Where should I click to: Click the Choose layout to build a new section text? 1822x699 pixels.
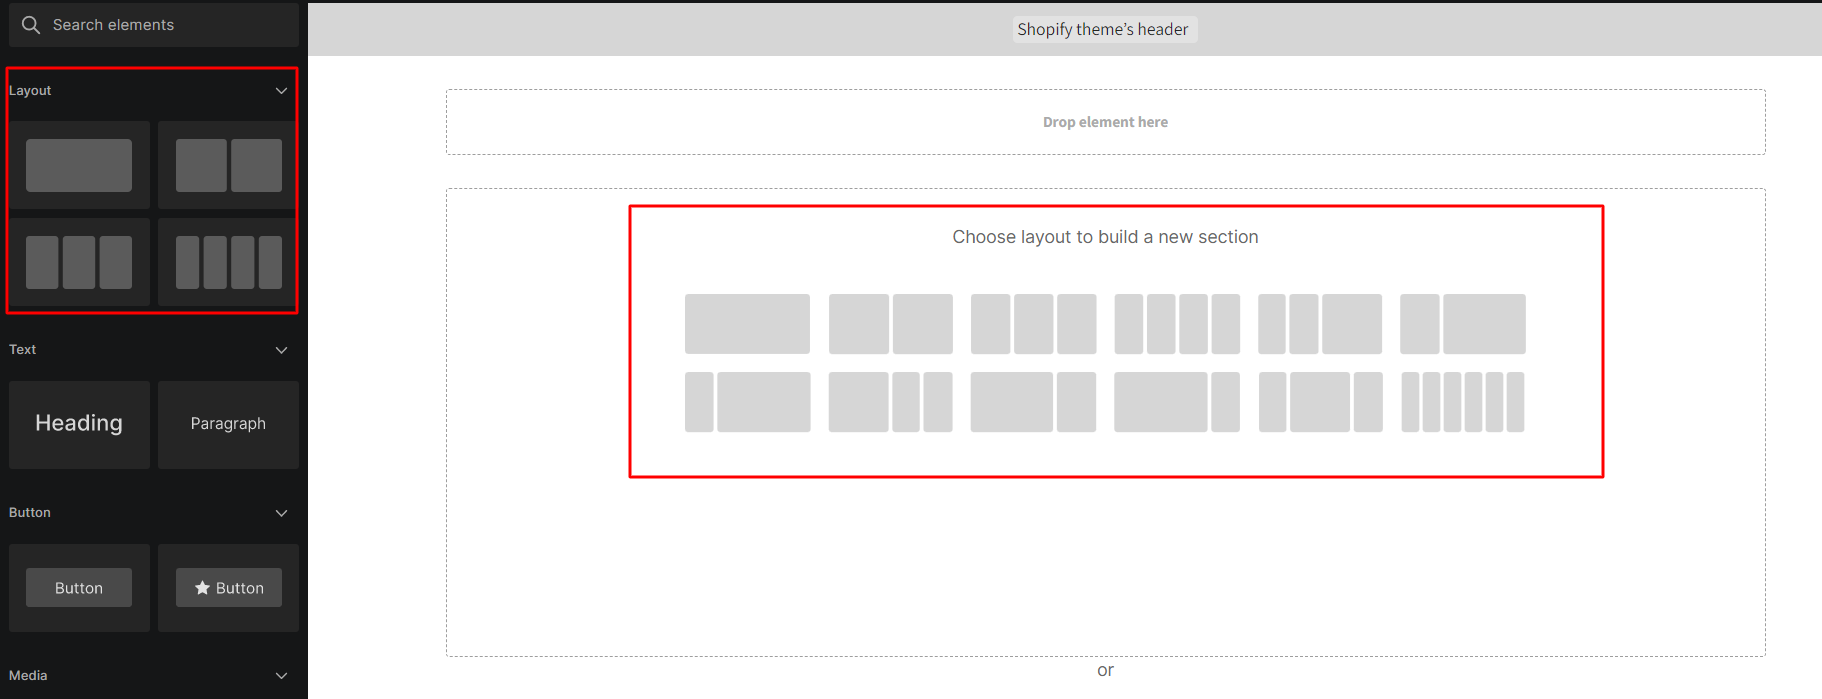1105,237
